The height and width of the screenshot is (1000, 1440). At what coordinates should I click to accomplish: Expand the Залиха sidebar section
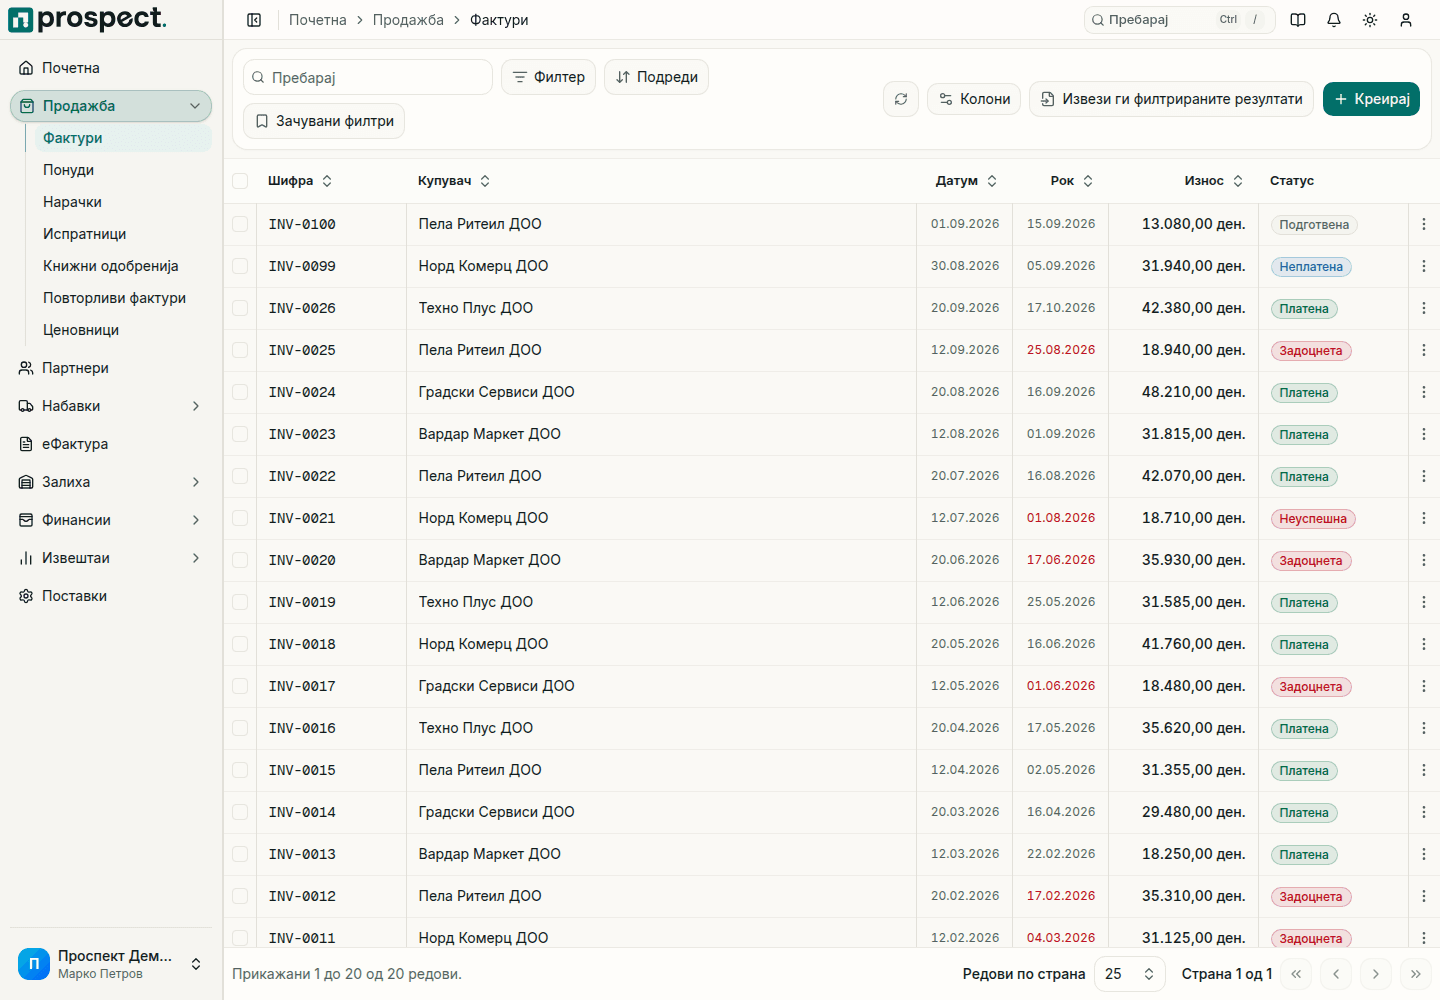[111, 482]
